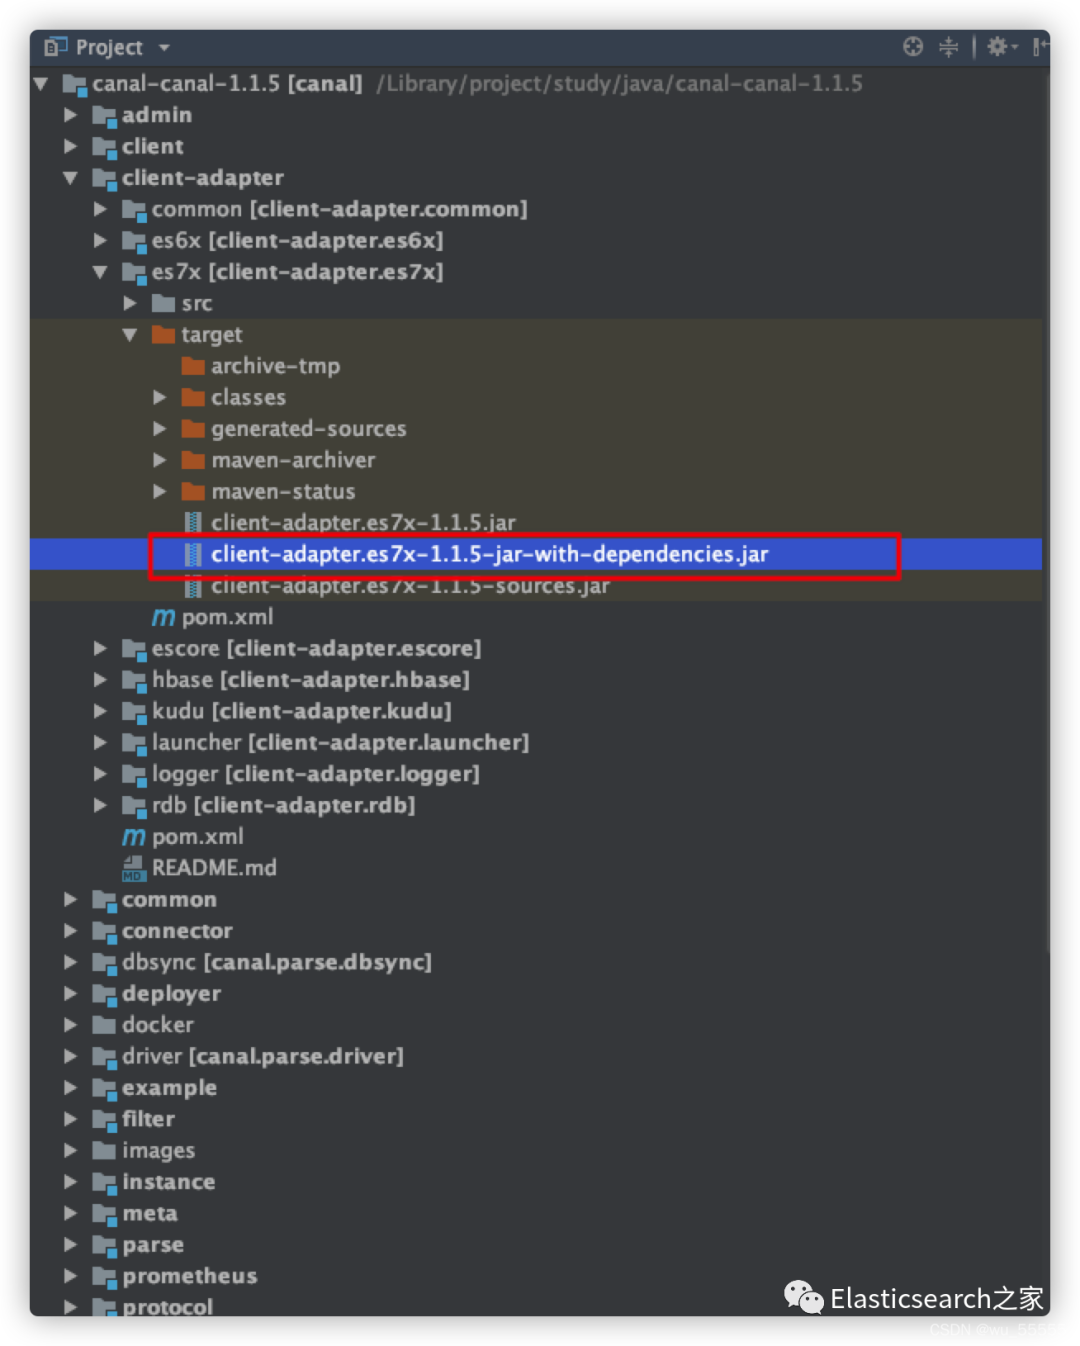The width and height of the screenshot is (1080, 1346).
Task: Expand the dbsync module arrow
Action: 70,962
